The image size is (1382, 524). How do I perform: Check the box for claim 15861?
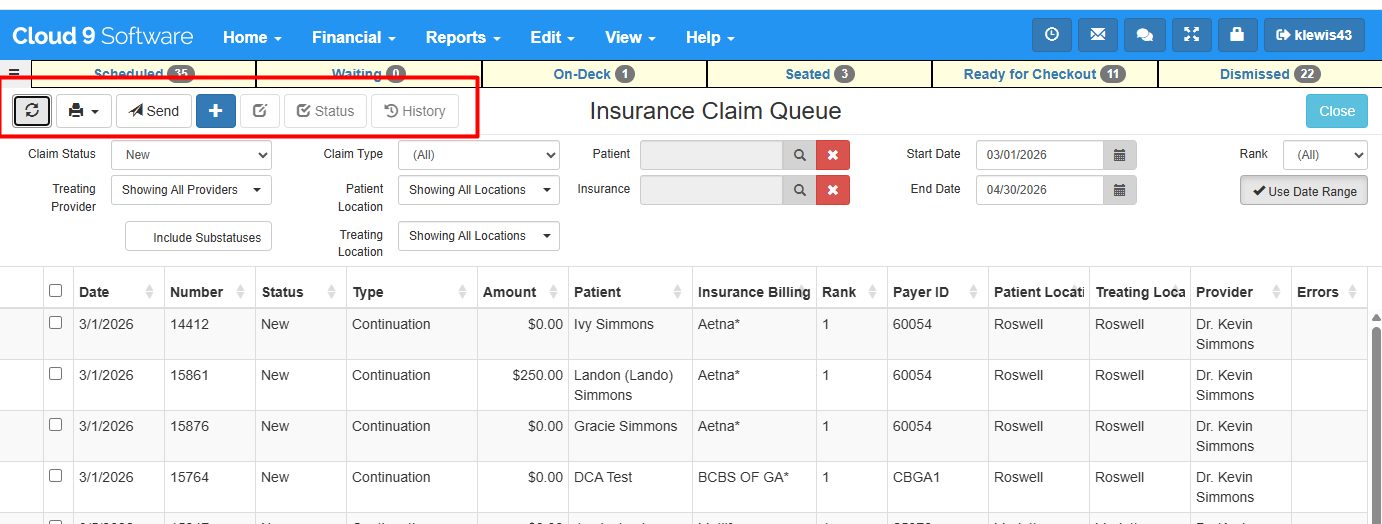pyautogui.click(x=56, y=374)
